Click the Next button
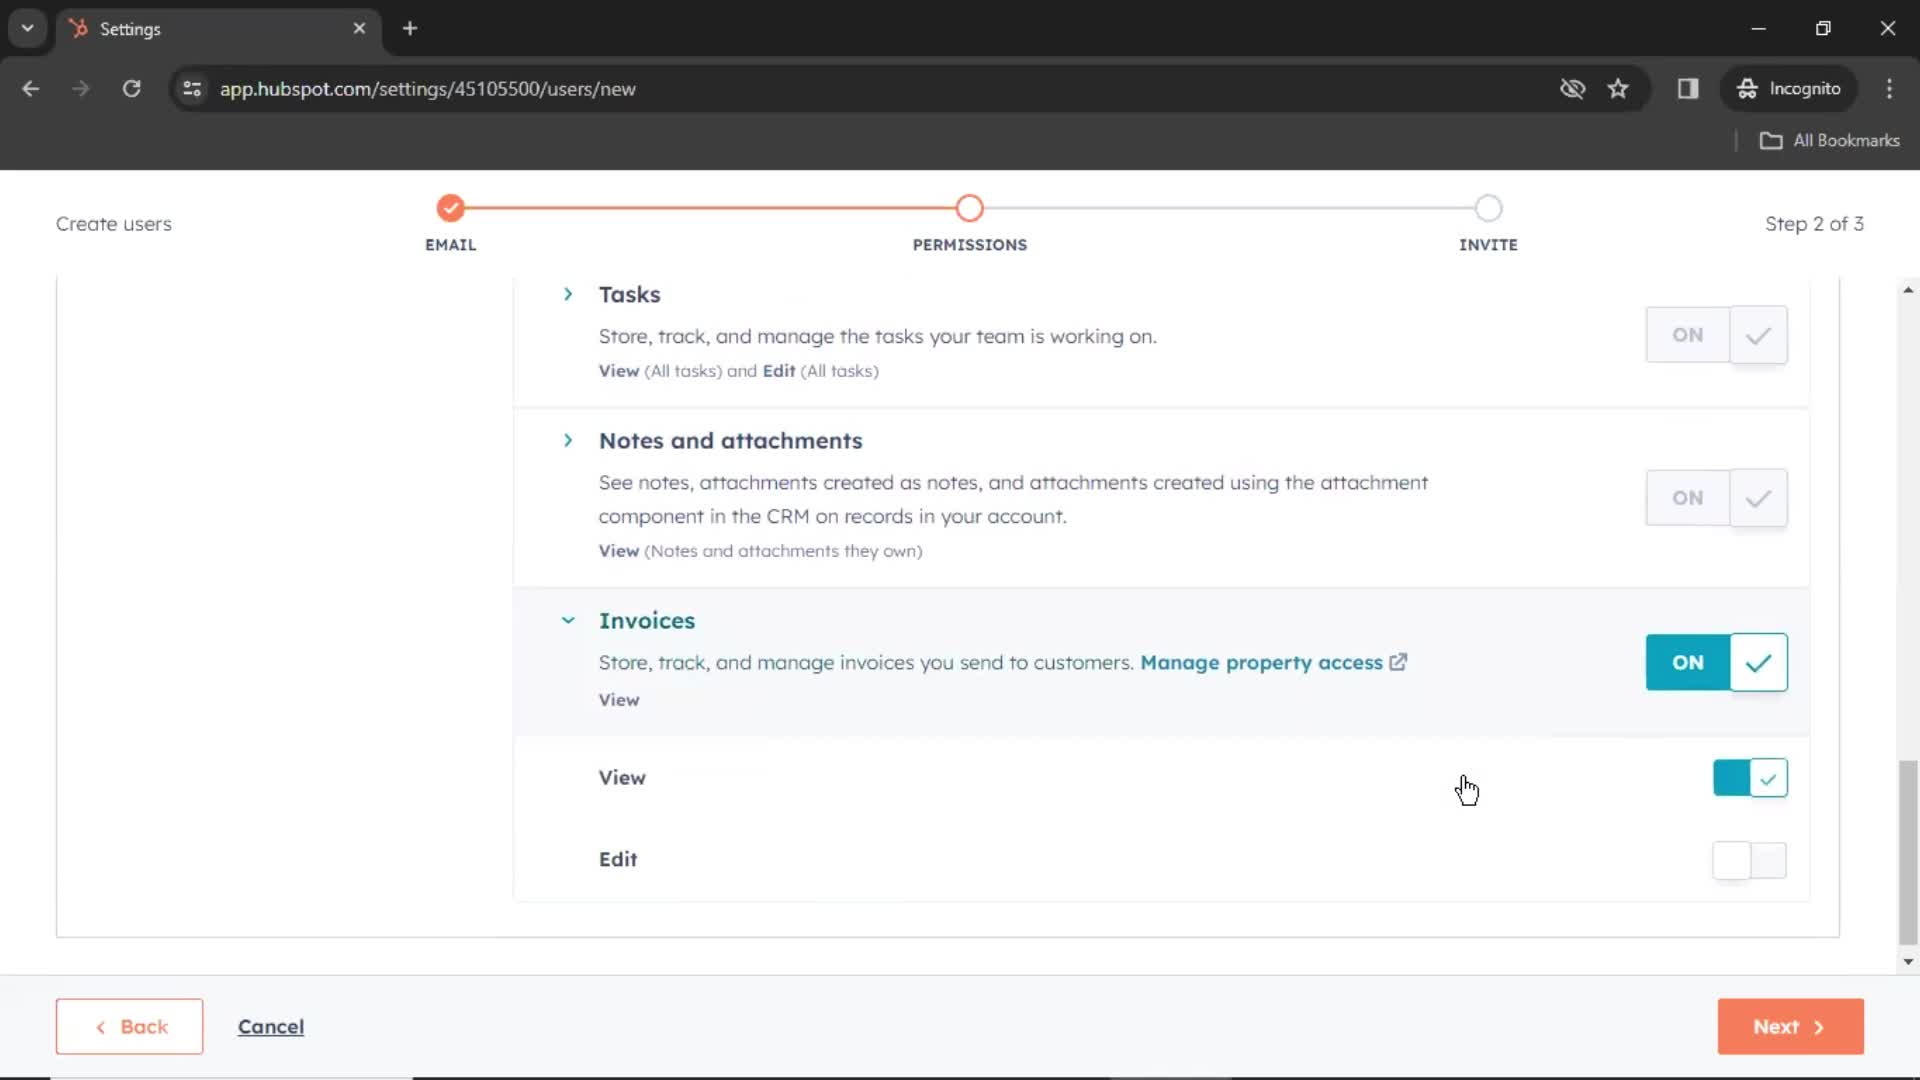Image resolution: width=1920 pixels, height=1080 pixels. [x=1789, y=1026]
